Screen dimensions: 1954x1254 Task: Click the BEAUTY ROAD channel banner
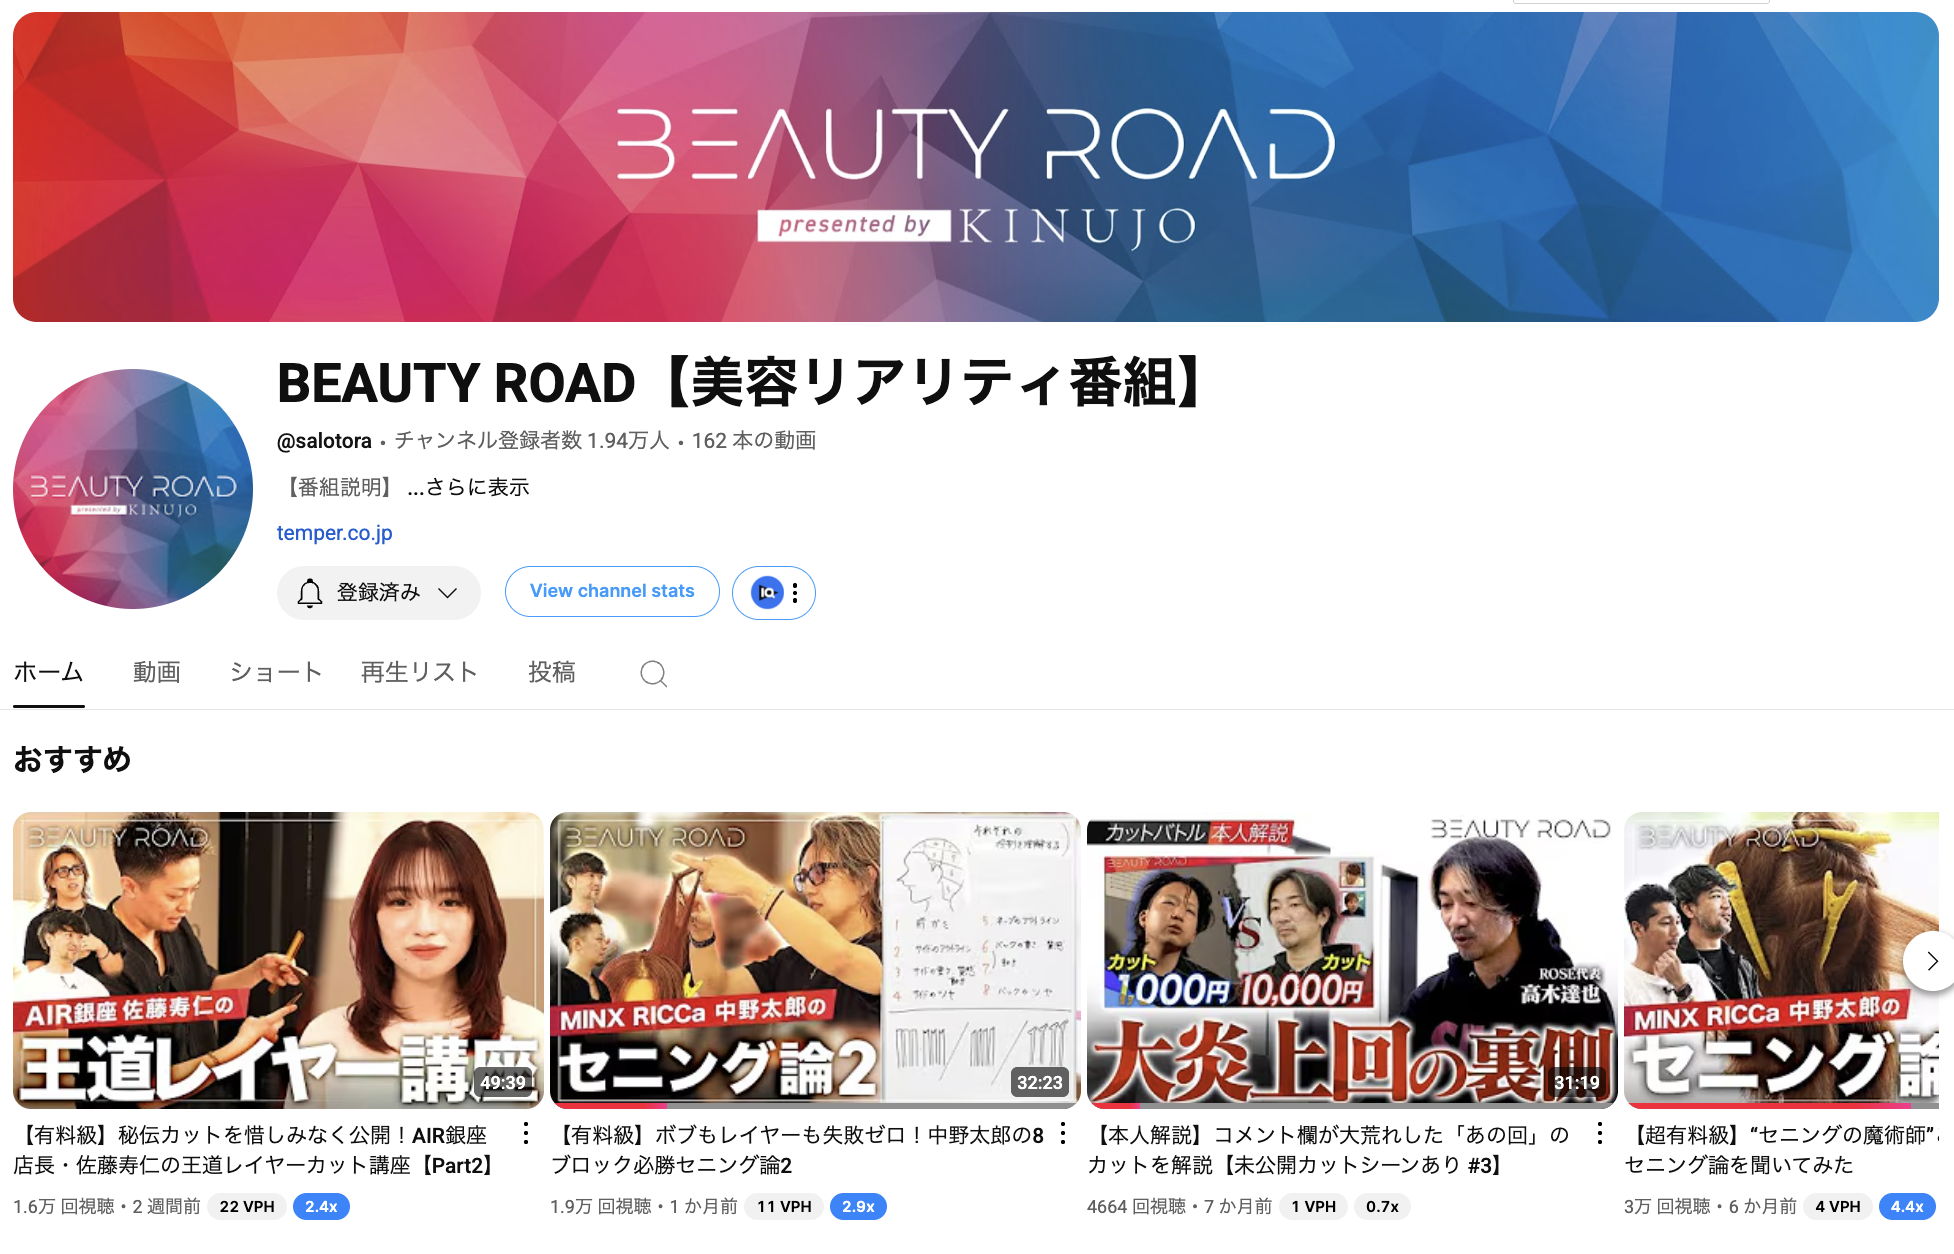click(976, 167)
